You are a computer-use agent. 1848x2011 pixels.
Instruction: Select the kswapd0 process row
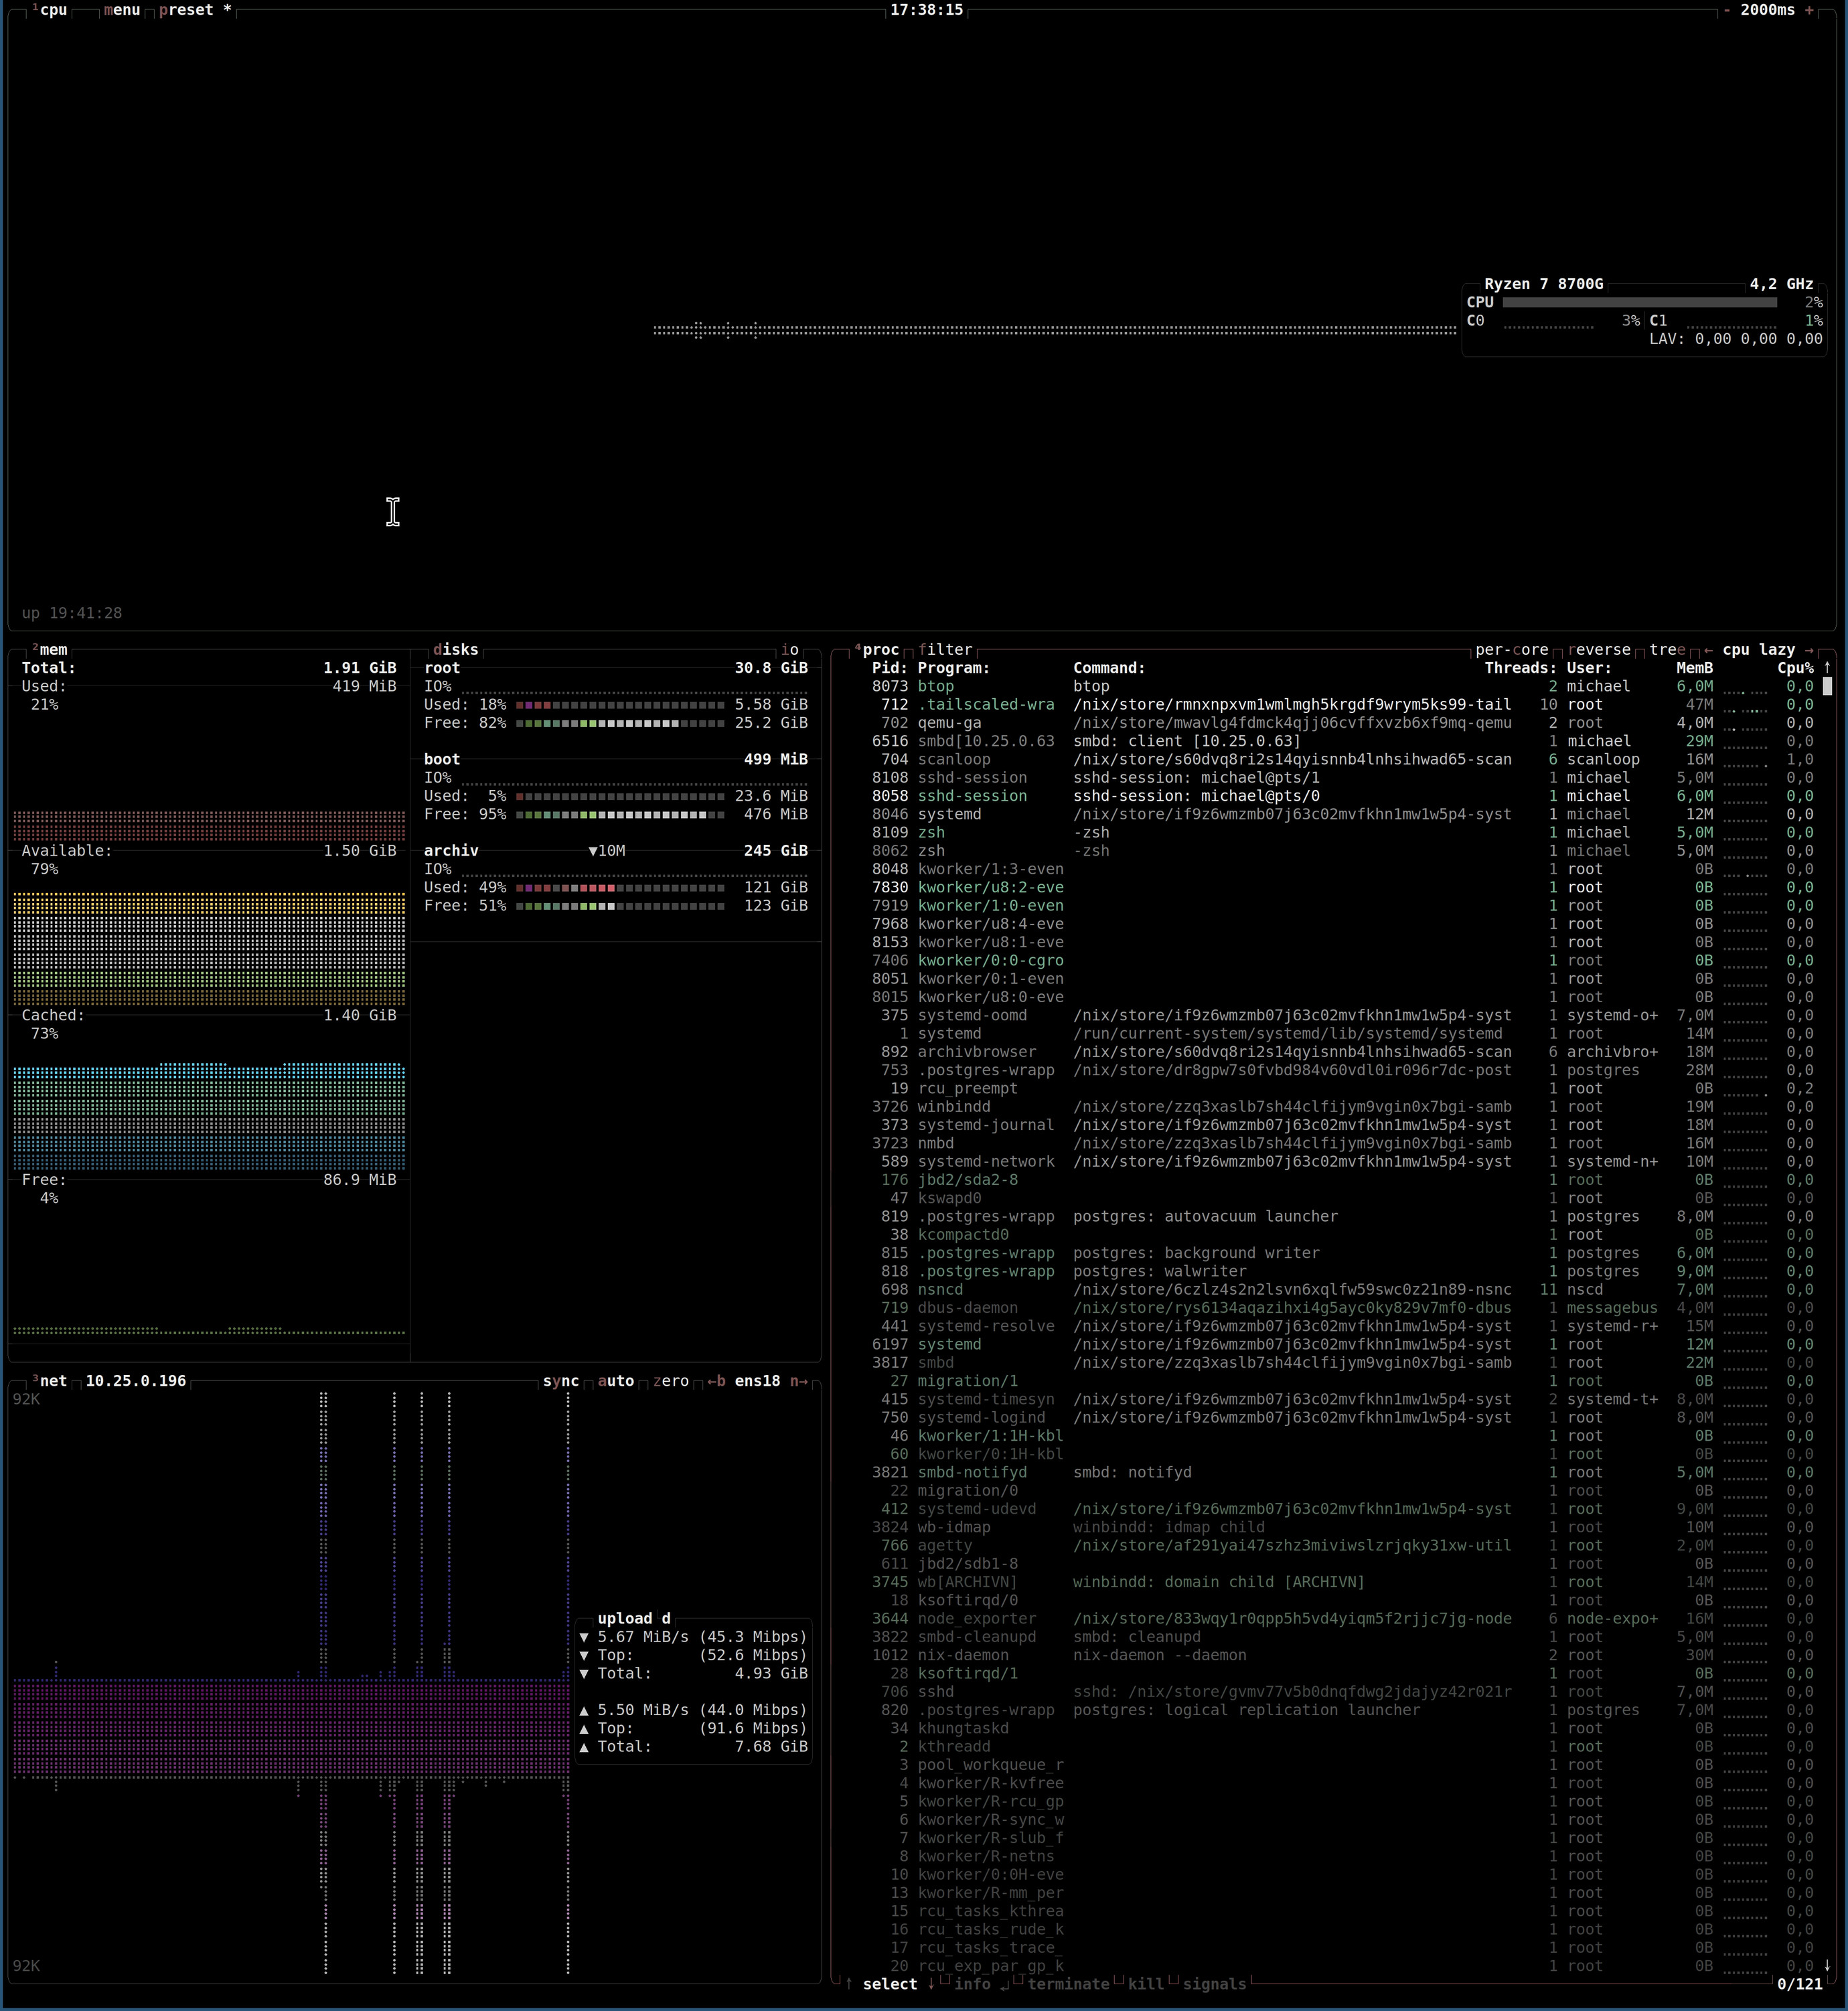click(x=1342, y=1198)
